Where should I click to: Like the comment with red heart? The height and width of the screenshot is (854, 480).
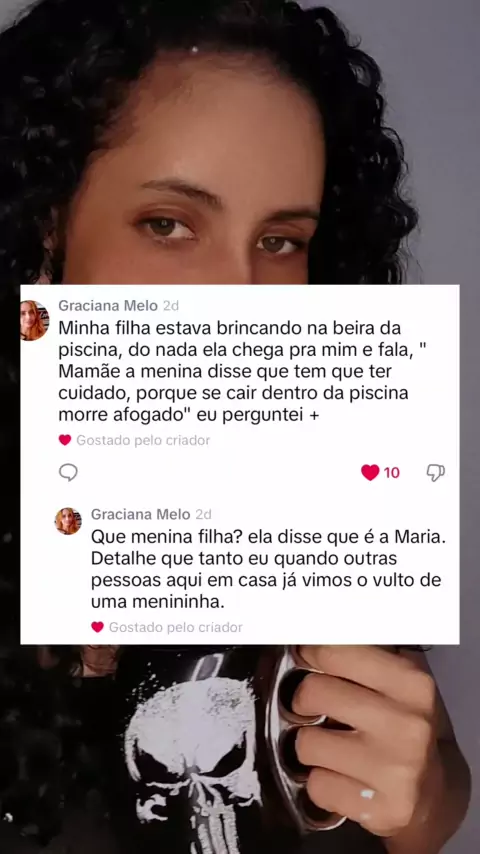370,472
